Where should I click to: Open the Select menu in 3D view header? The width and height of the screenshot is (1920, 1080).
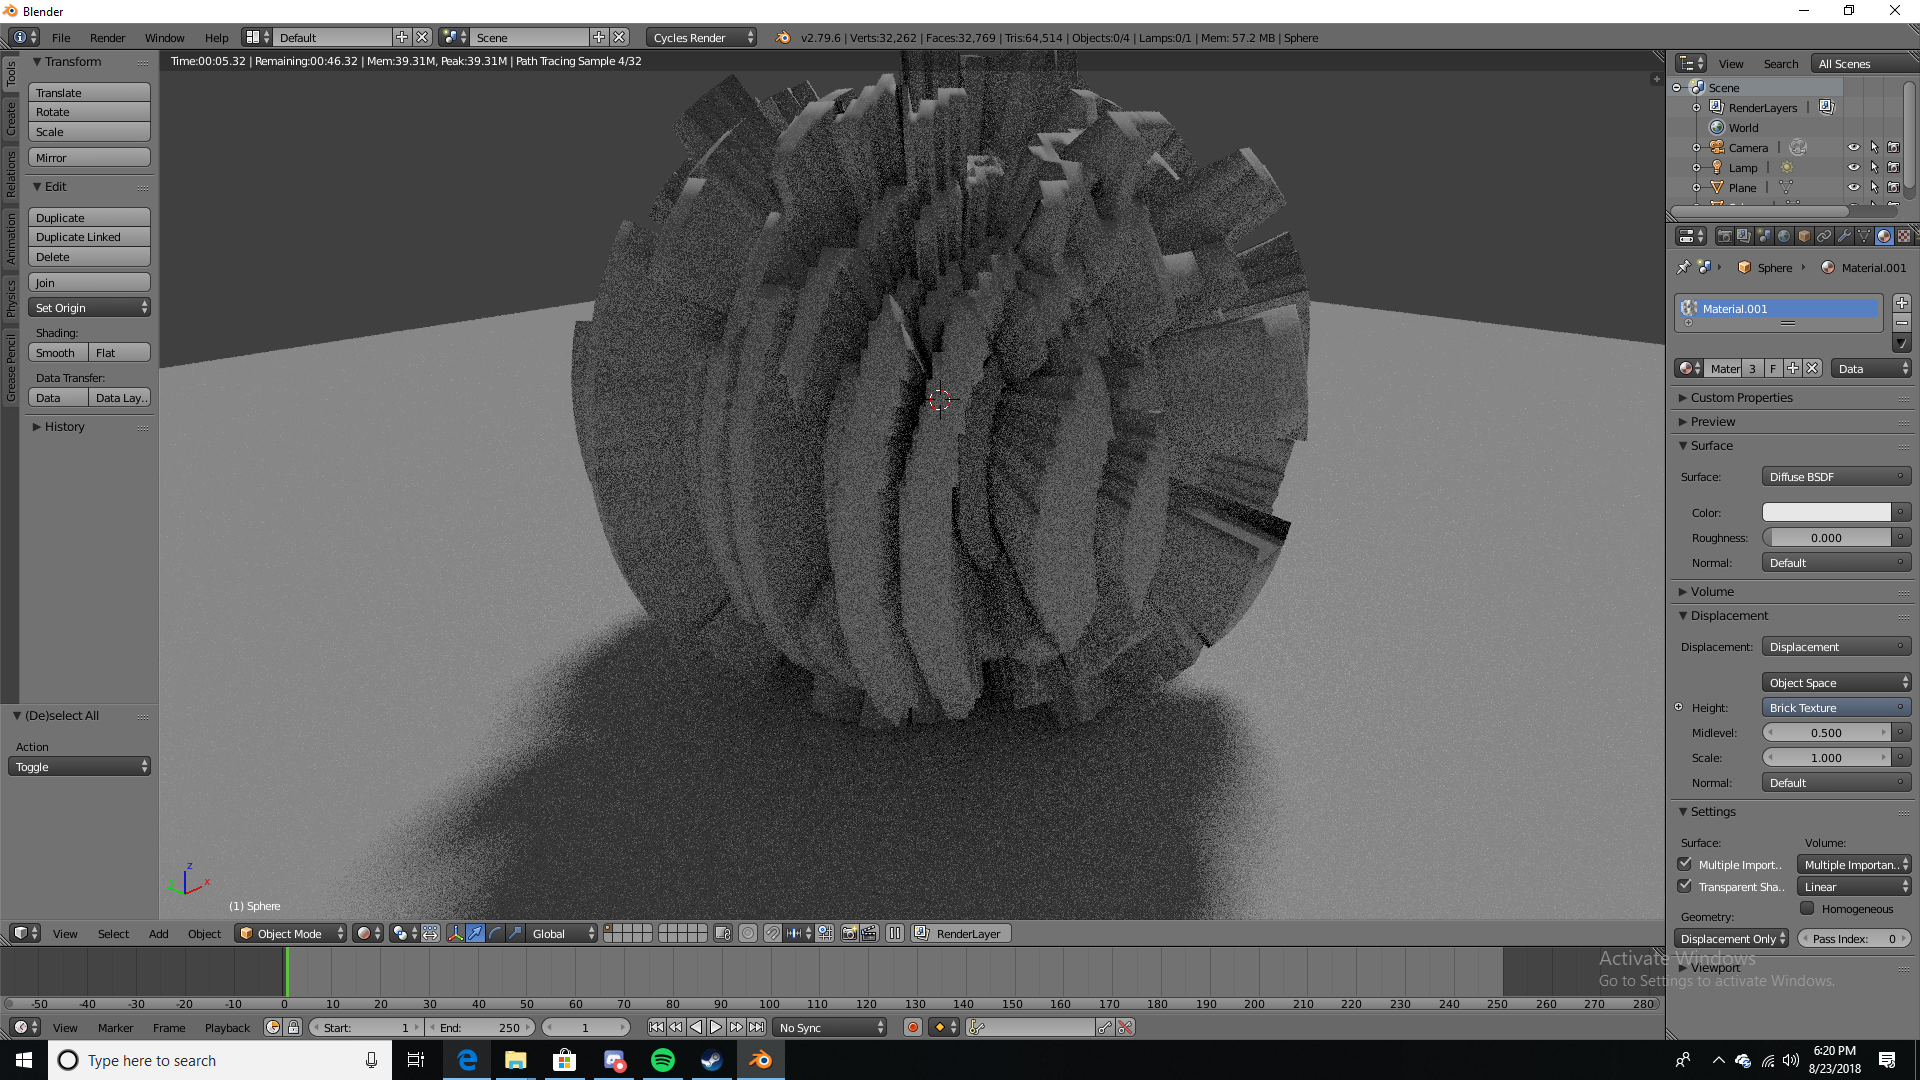113,933
